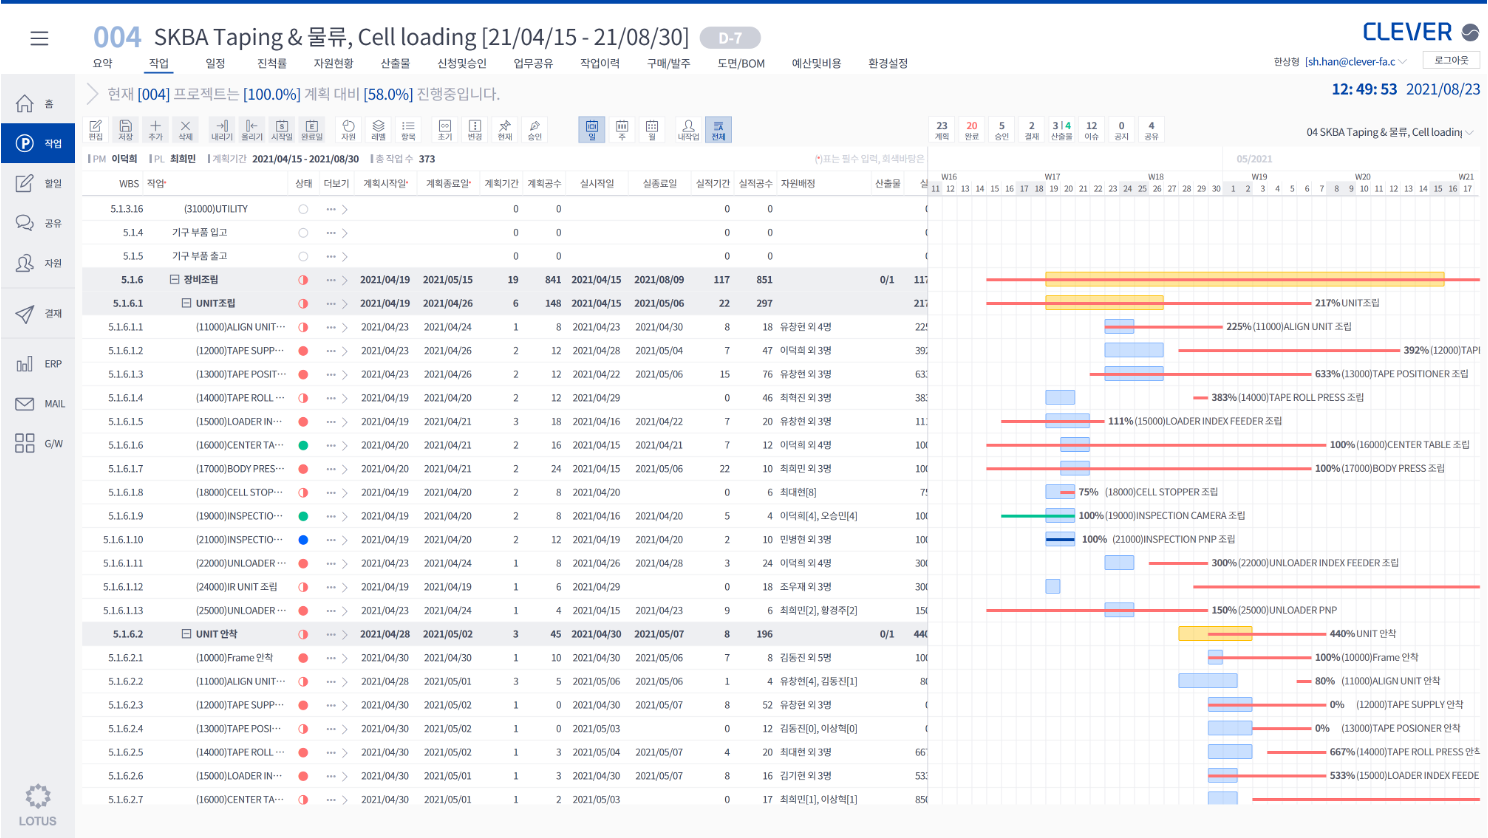
Task: Click the 내리기 indent icon in toolbar
Action: click(x=222, y=130)
